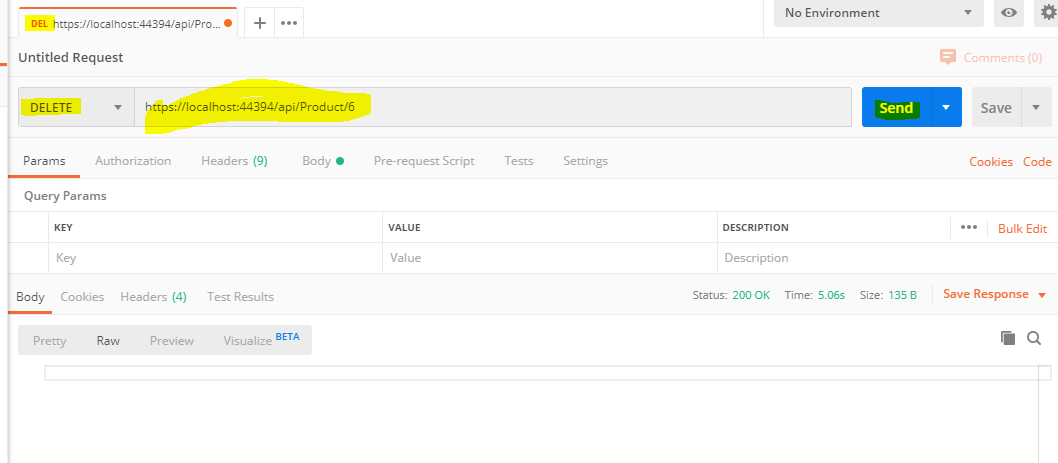Open the request Settings tab

pos(586,161)
